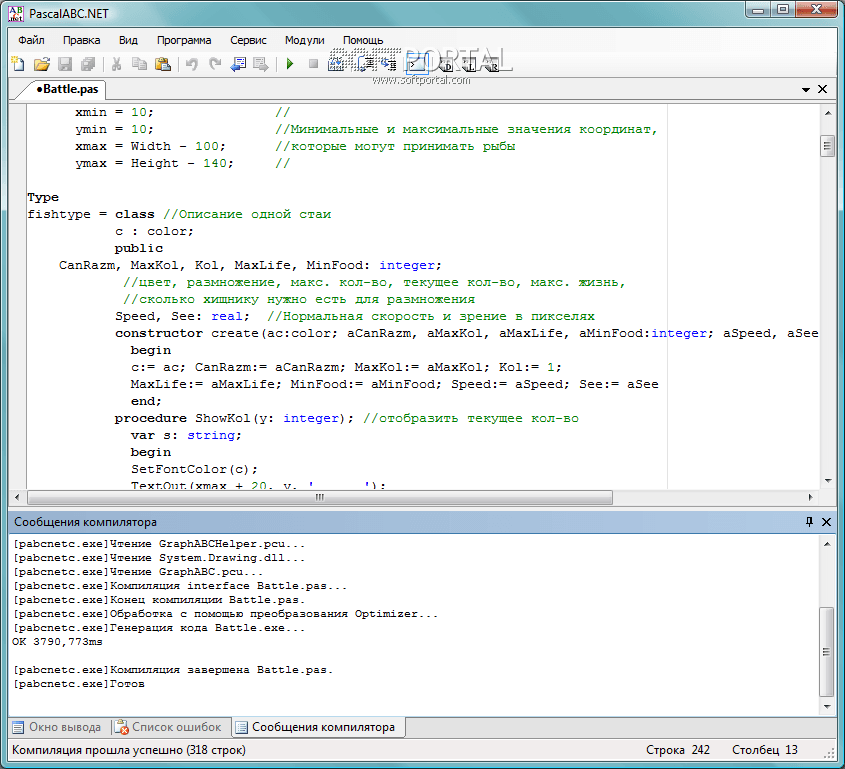Toggle pin on compiler messages panel
The height and width of the screenshot is (769, 845).
(x=809, y=522)
